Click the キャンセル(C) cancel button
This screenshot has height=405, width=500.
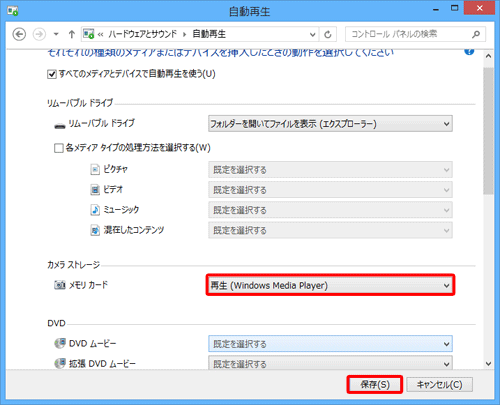439,385
